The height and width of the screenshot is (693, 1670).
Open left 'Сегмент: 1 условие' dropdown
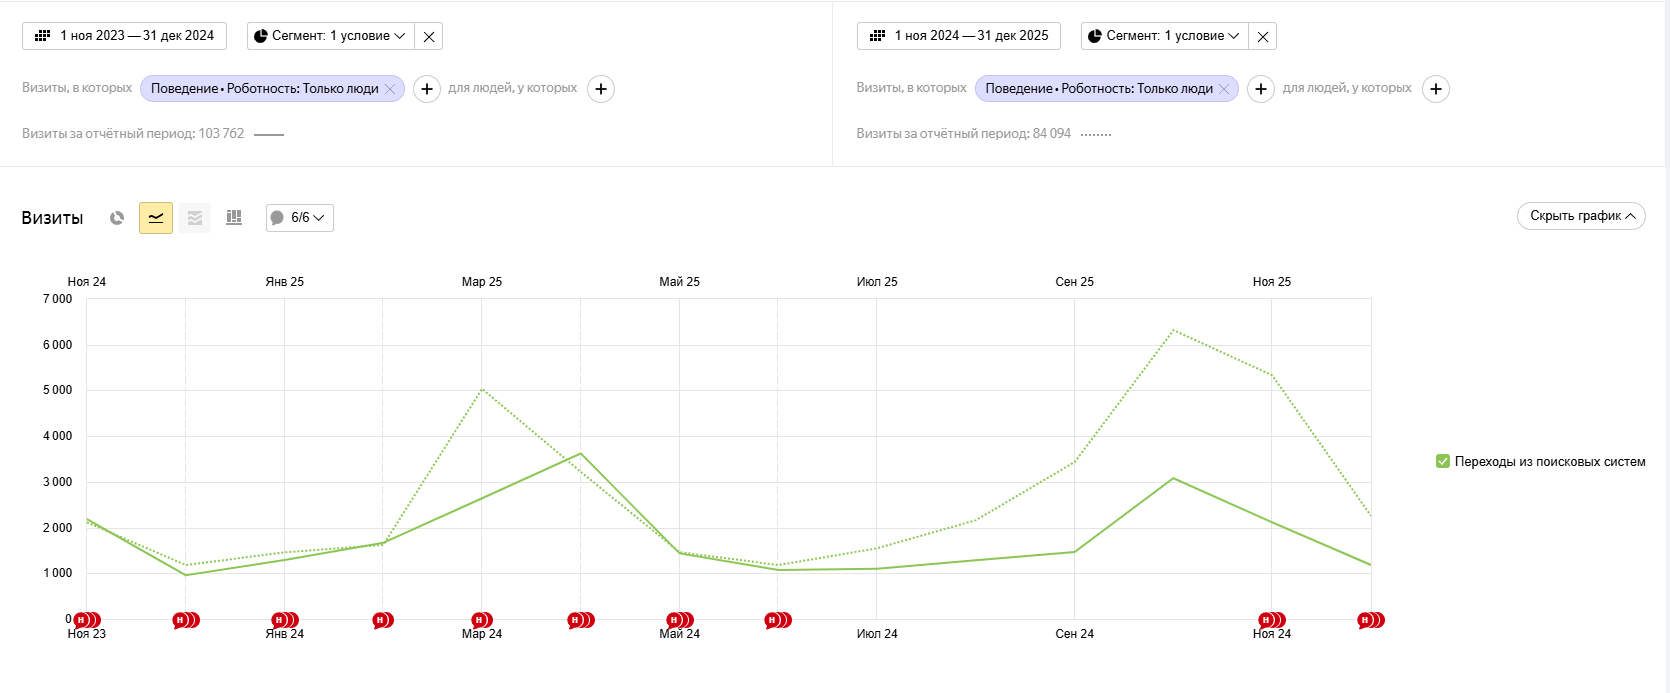329,36
